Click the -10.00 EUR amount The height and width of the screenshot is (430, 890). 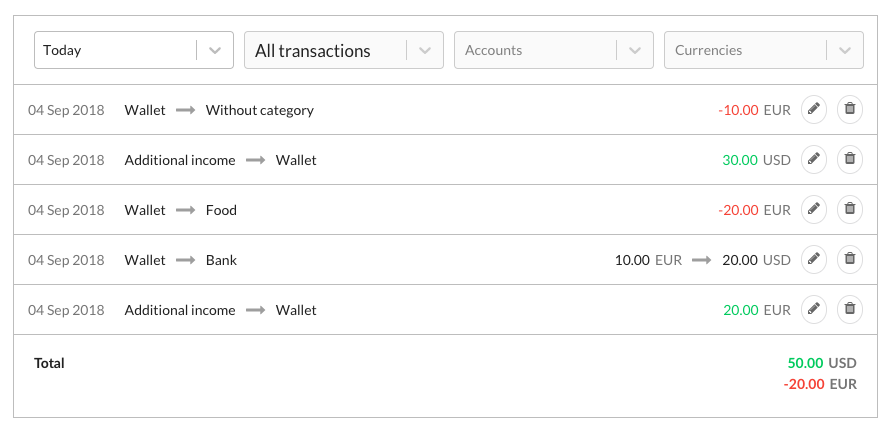pyautogui.click(x=738, y=110)
